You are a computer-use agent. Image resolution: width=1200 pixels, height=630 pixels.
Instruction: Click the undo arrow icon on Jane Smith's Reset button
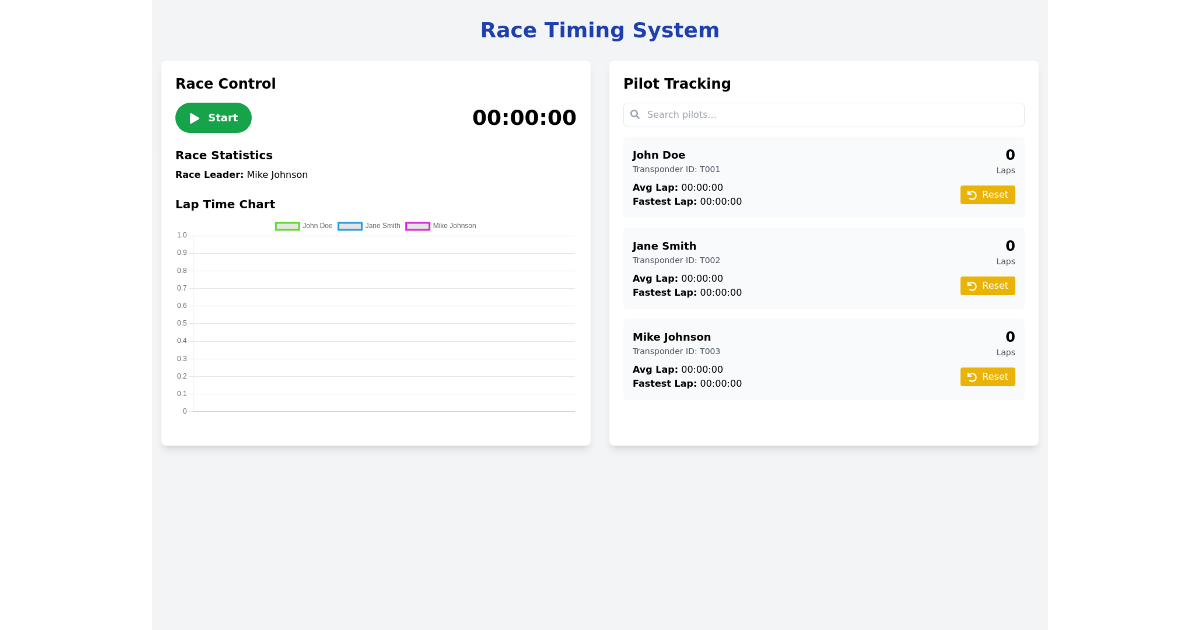point(973,285)
